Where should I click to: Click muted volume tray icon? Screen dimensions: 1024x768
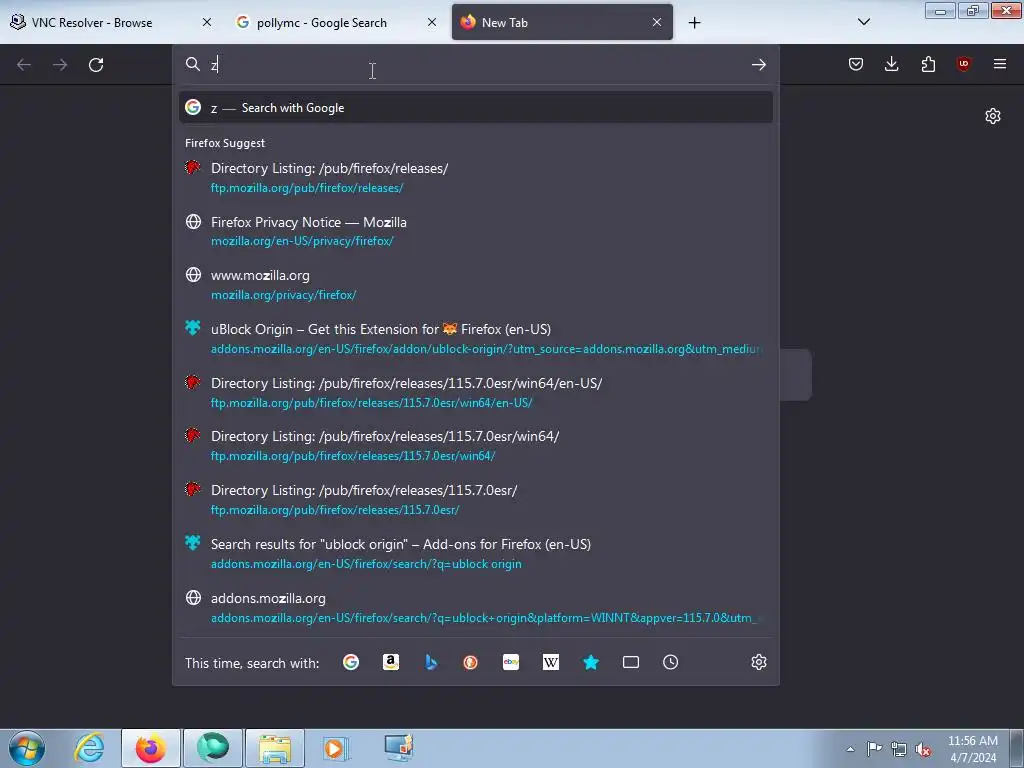click(923, 749)
